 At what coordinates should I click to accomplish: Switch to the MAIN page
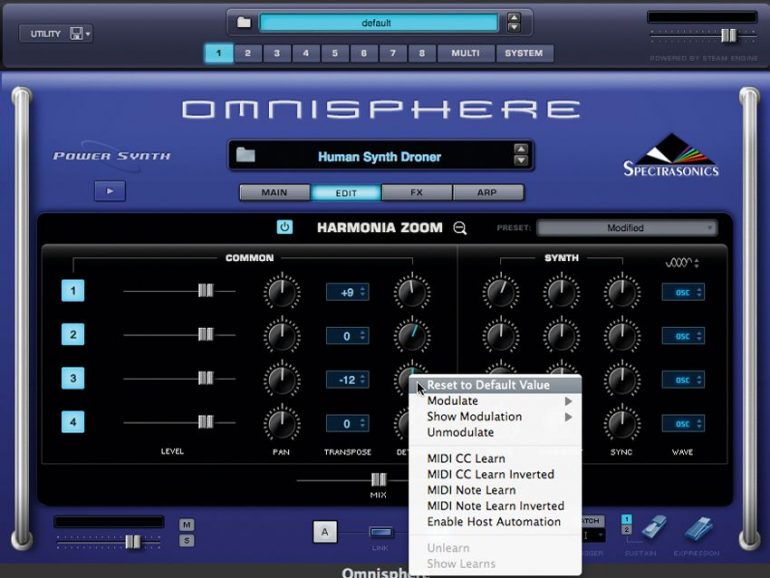[275, 193]
